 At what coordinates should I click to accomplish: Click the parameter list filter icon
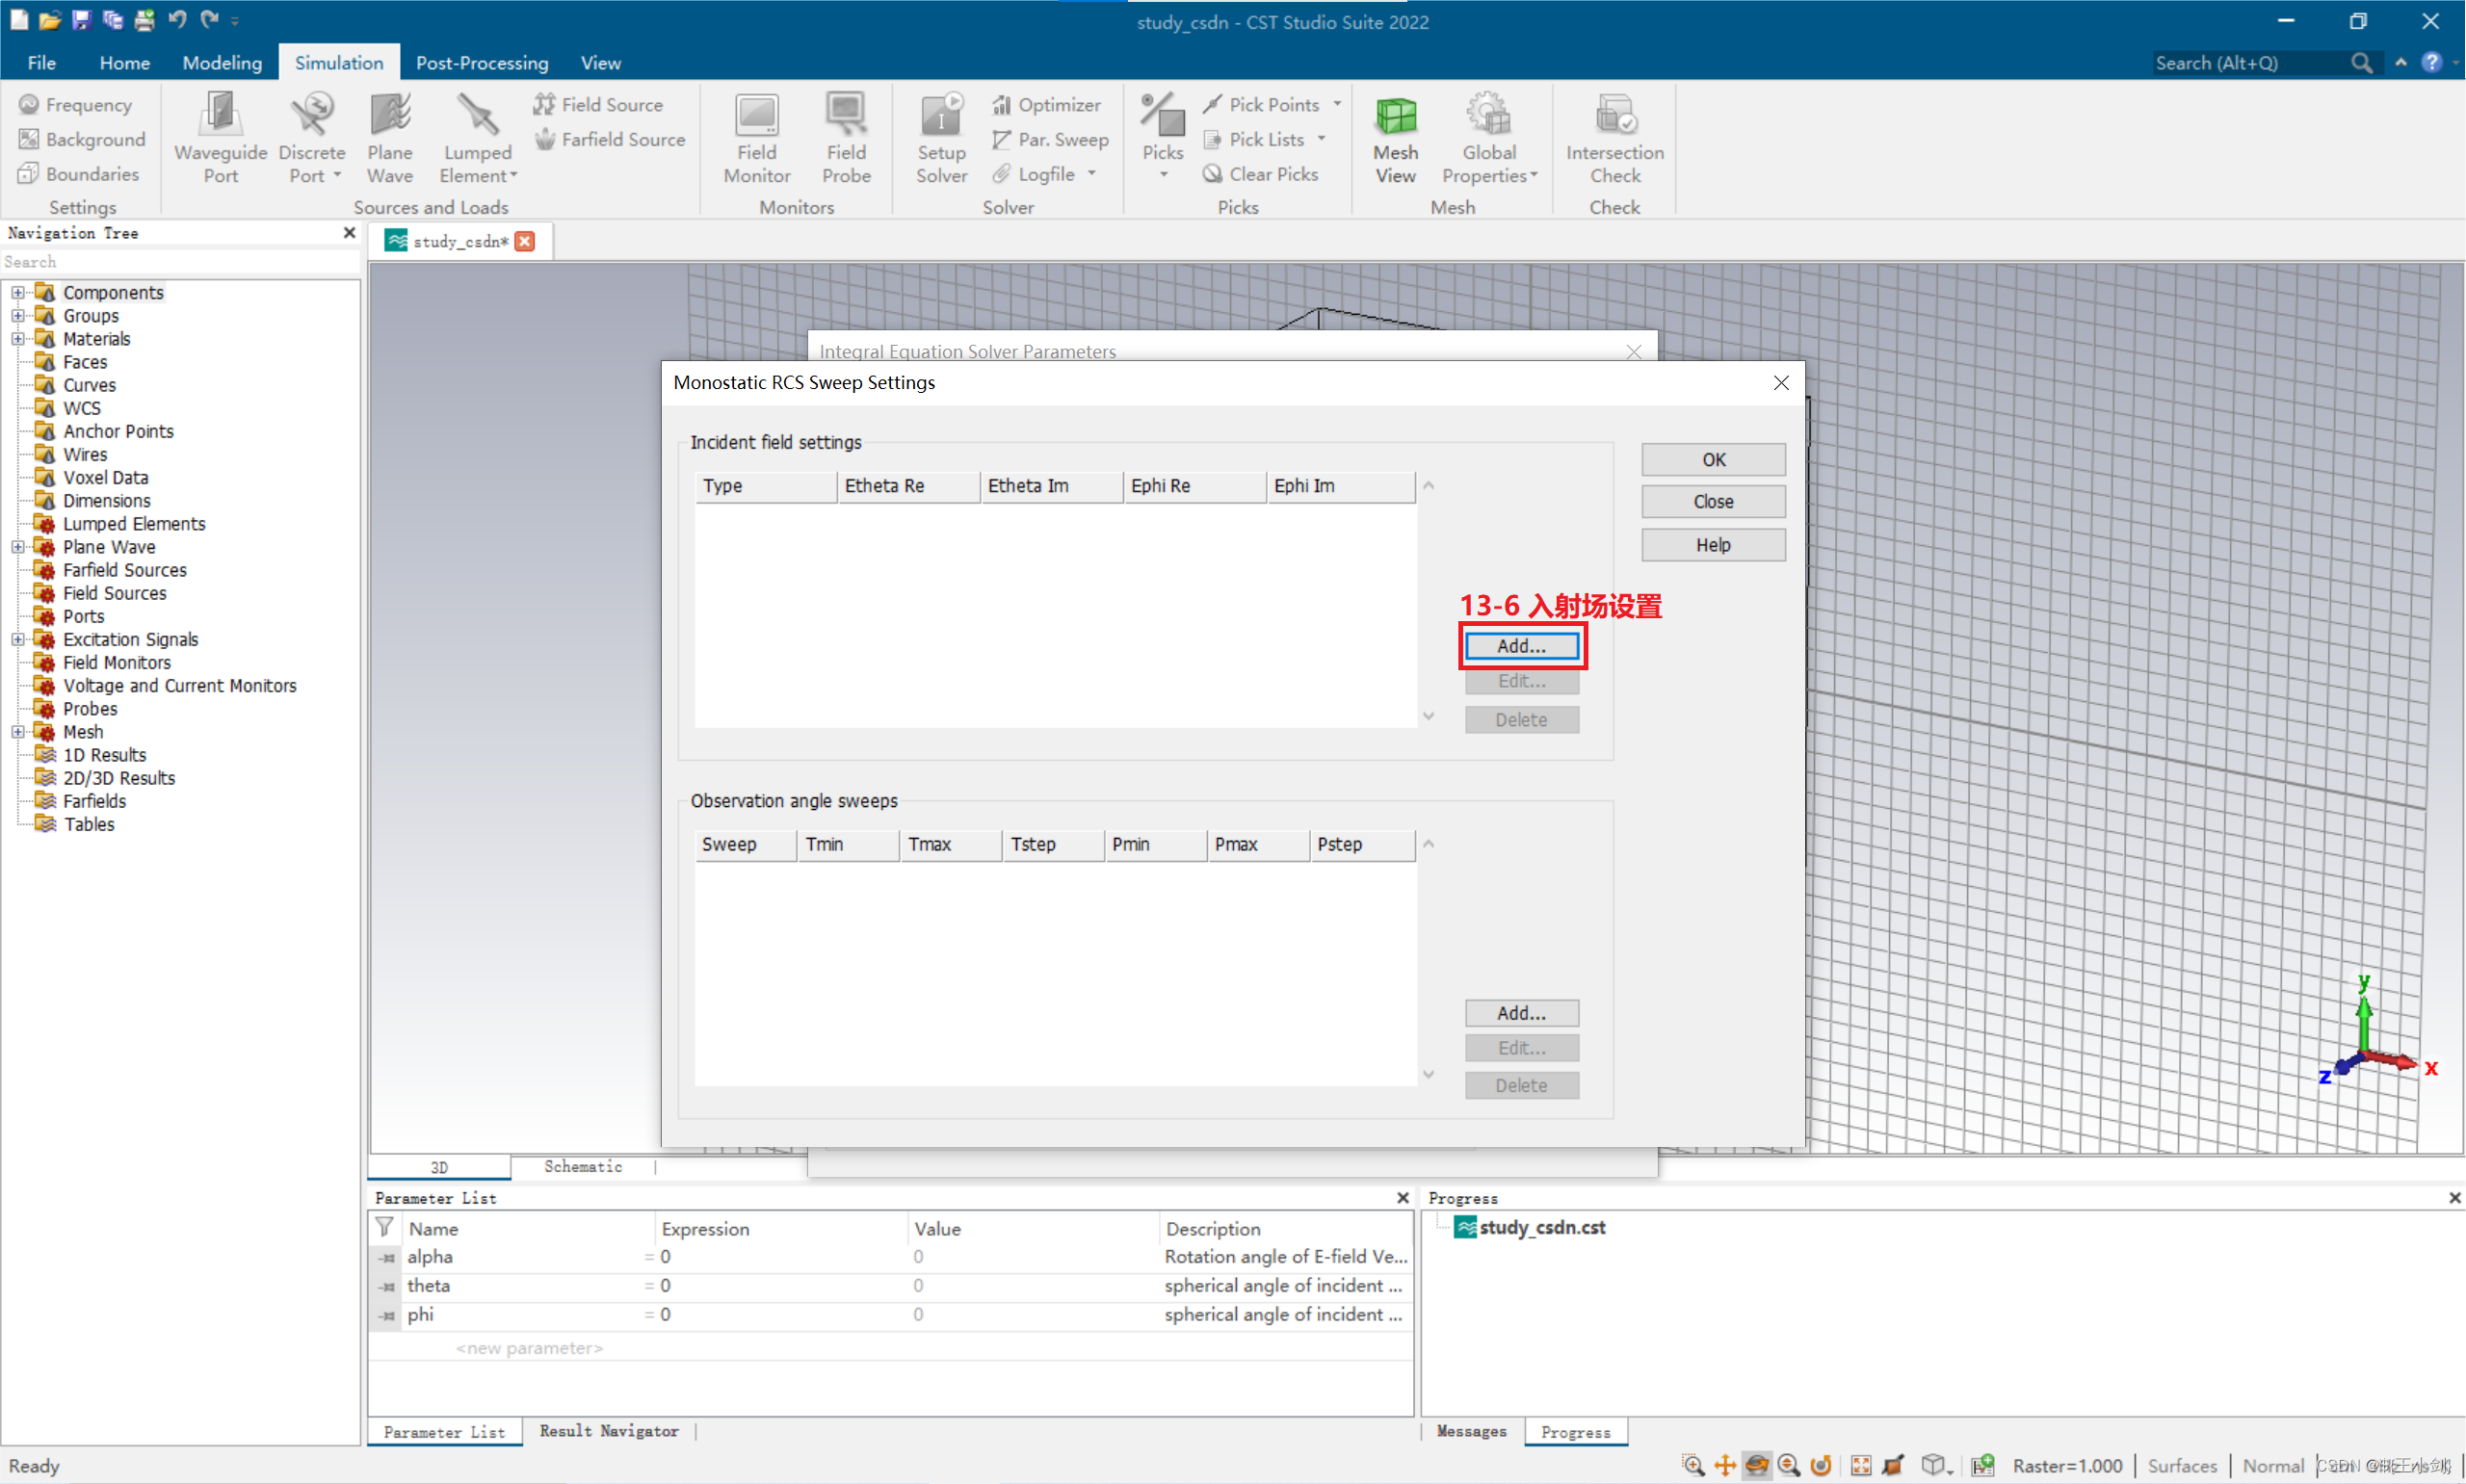pyautogui.click(x=384, y=1226)
